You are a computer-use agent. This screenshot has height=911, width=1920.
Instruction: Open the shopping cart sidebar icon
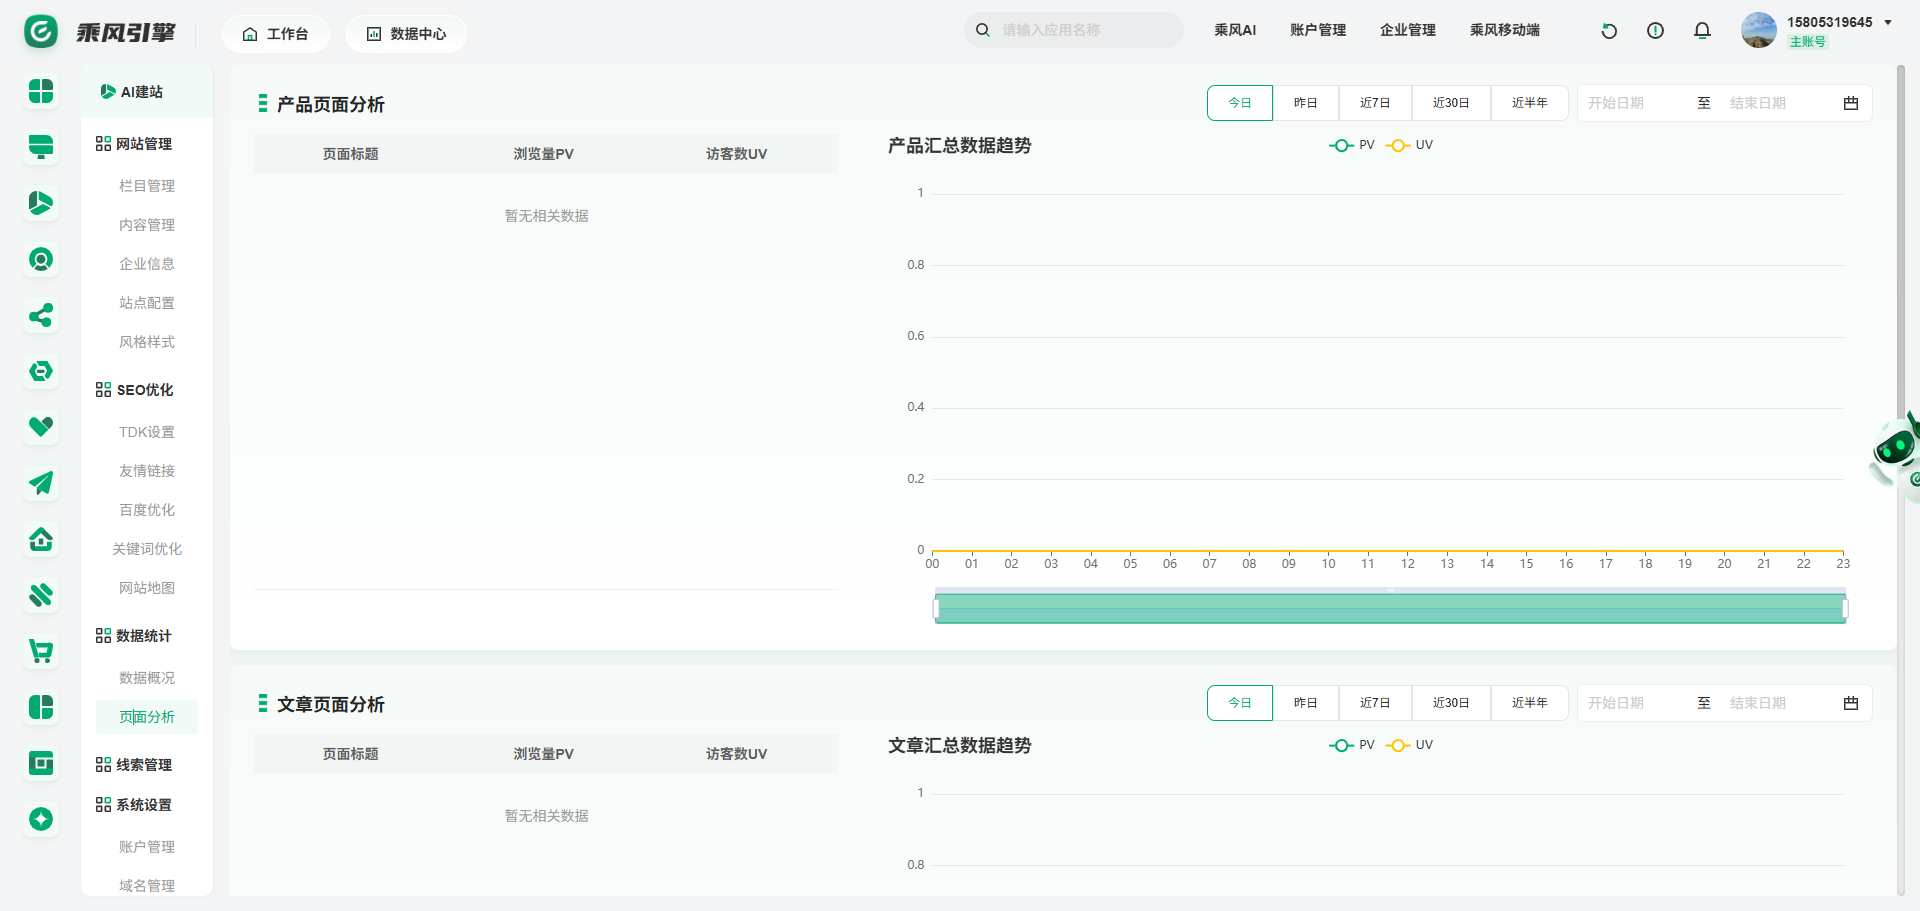tap(41, 652)
